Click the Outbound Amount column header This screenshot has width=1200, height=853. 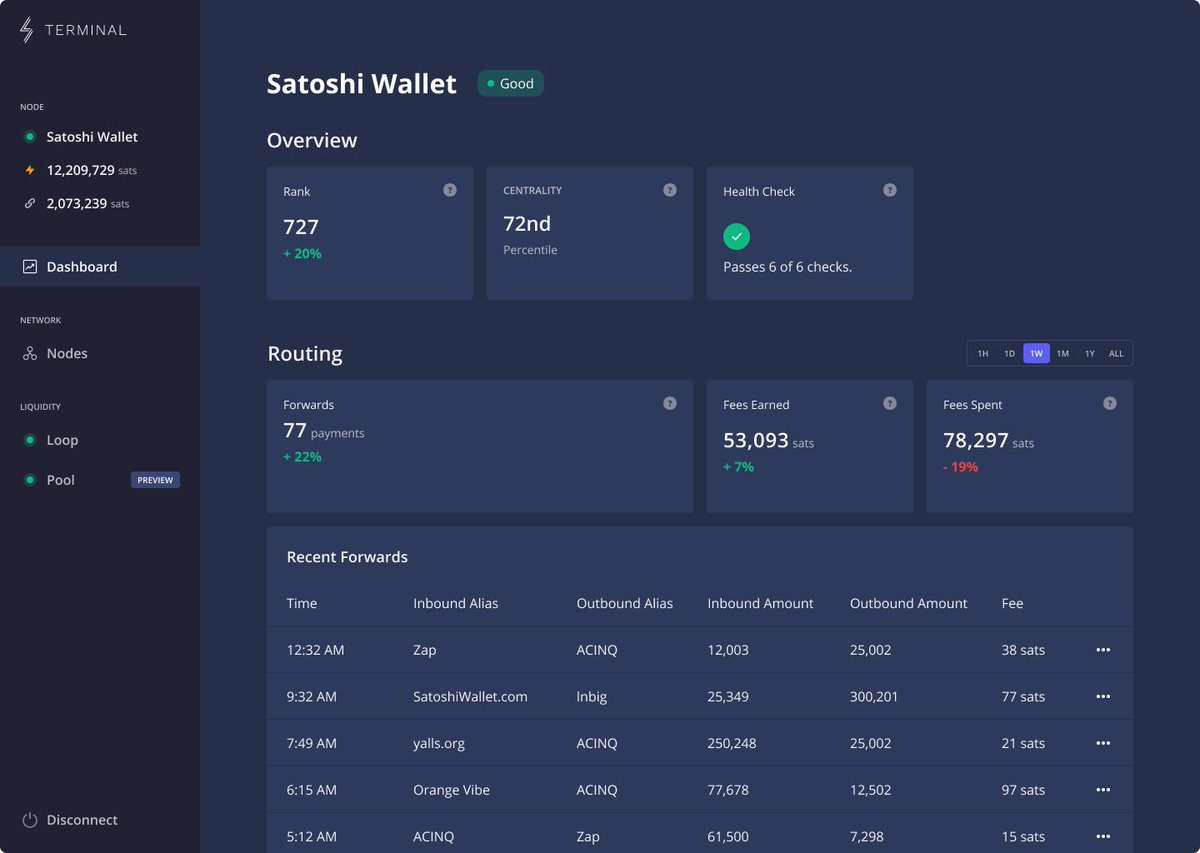(x=909, y=604)
